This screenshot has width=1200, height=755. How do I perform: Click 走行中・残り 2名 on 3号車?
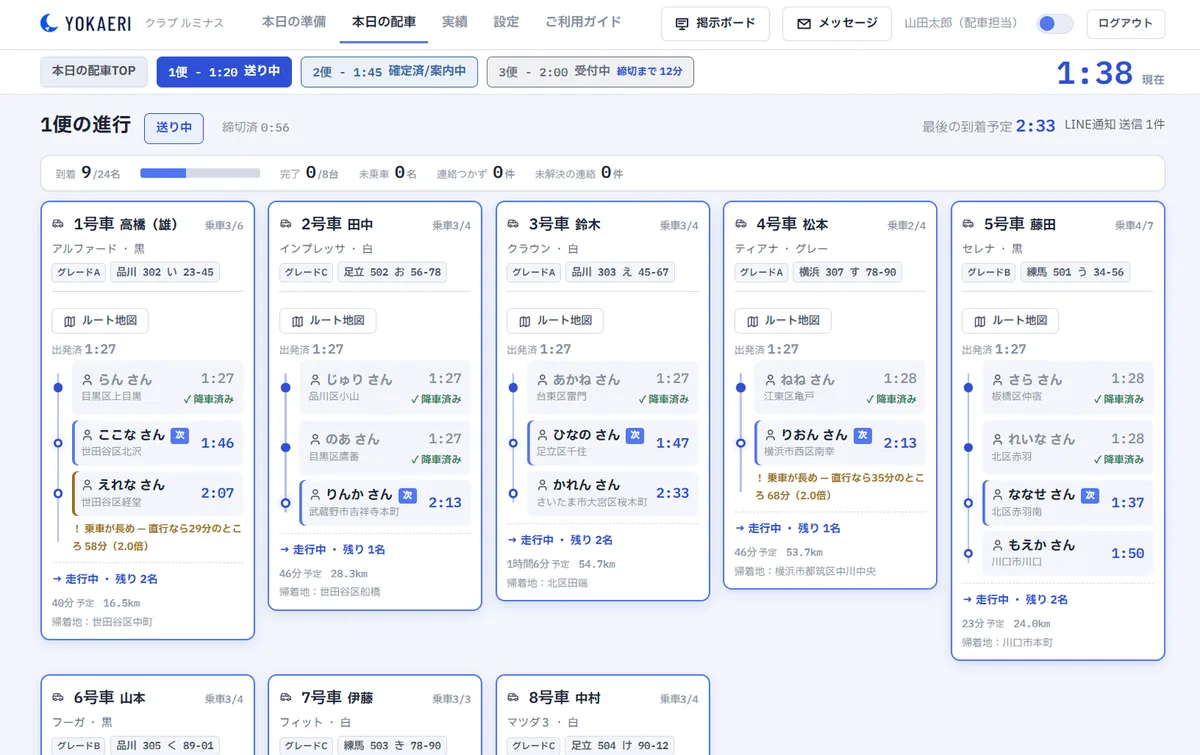pos(560,539)
